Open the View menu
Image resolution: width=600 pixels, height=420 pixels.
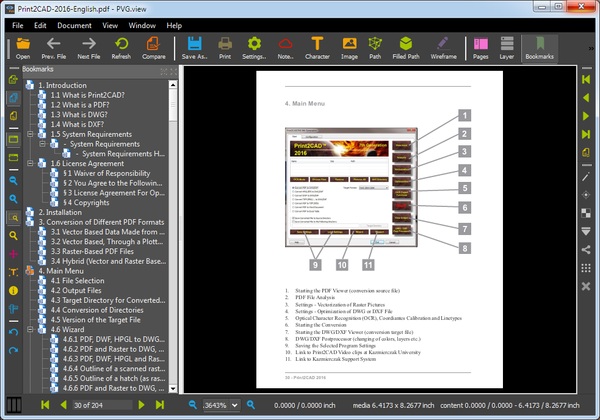110,24
